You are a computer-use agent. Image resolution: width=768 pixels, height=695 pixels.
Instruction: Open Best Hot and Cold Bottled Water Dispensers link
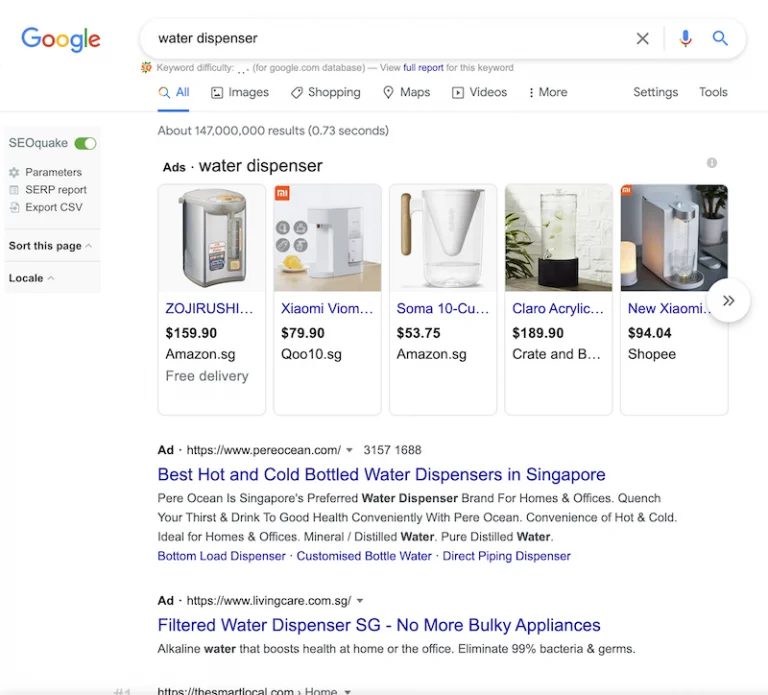pyautogui.click(x=381, y=475)
